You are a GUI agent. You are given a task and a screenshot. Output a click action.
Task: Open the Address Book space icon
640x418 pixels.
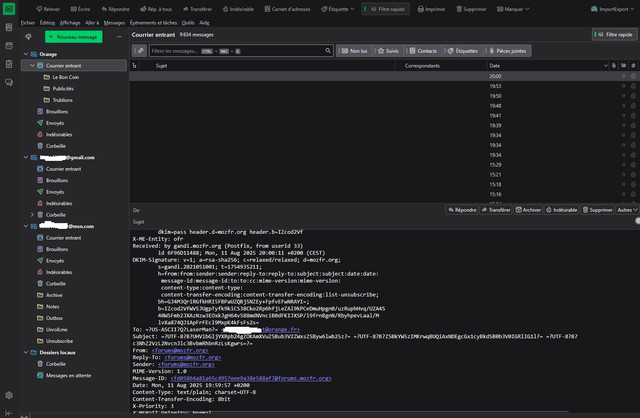pos(9,27)
